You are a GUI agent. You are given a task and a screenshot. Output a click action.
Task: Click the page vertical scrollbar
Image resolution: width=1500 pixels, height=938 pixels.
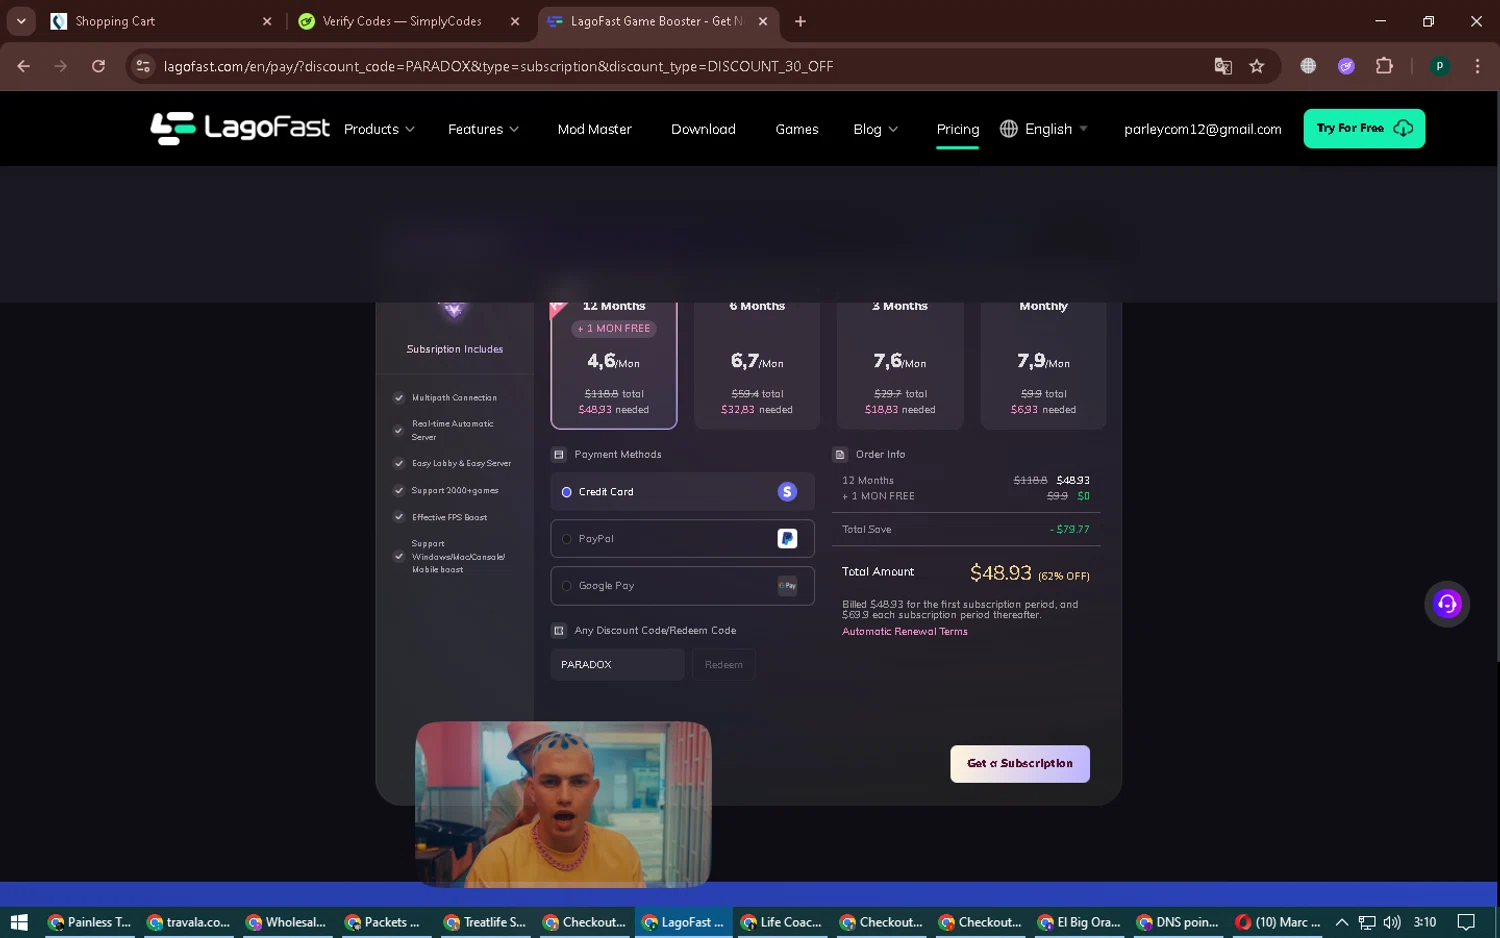1496,376
